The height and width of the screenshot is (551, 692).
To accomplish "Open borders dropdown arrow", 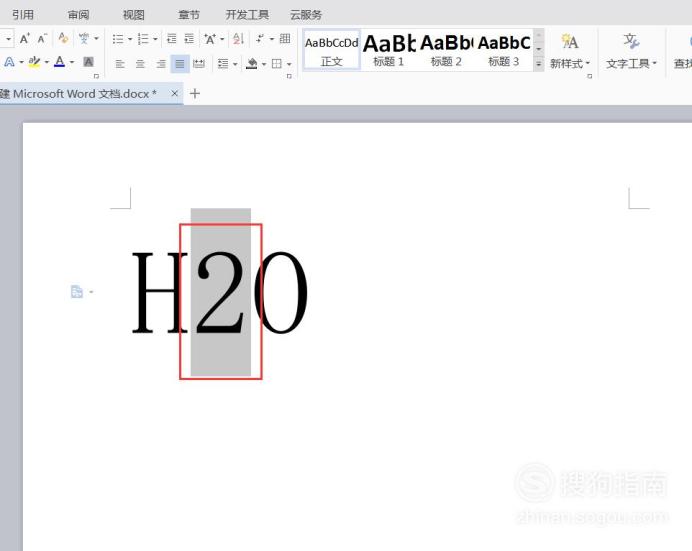I will (x=289, y=64).
